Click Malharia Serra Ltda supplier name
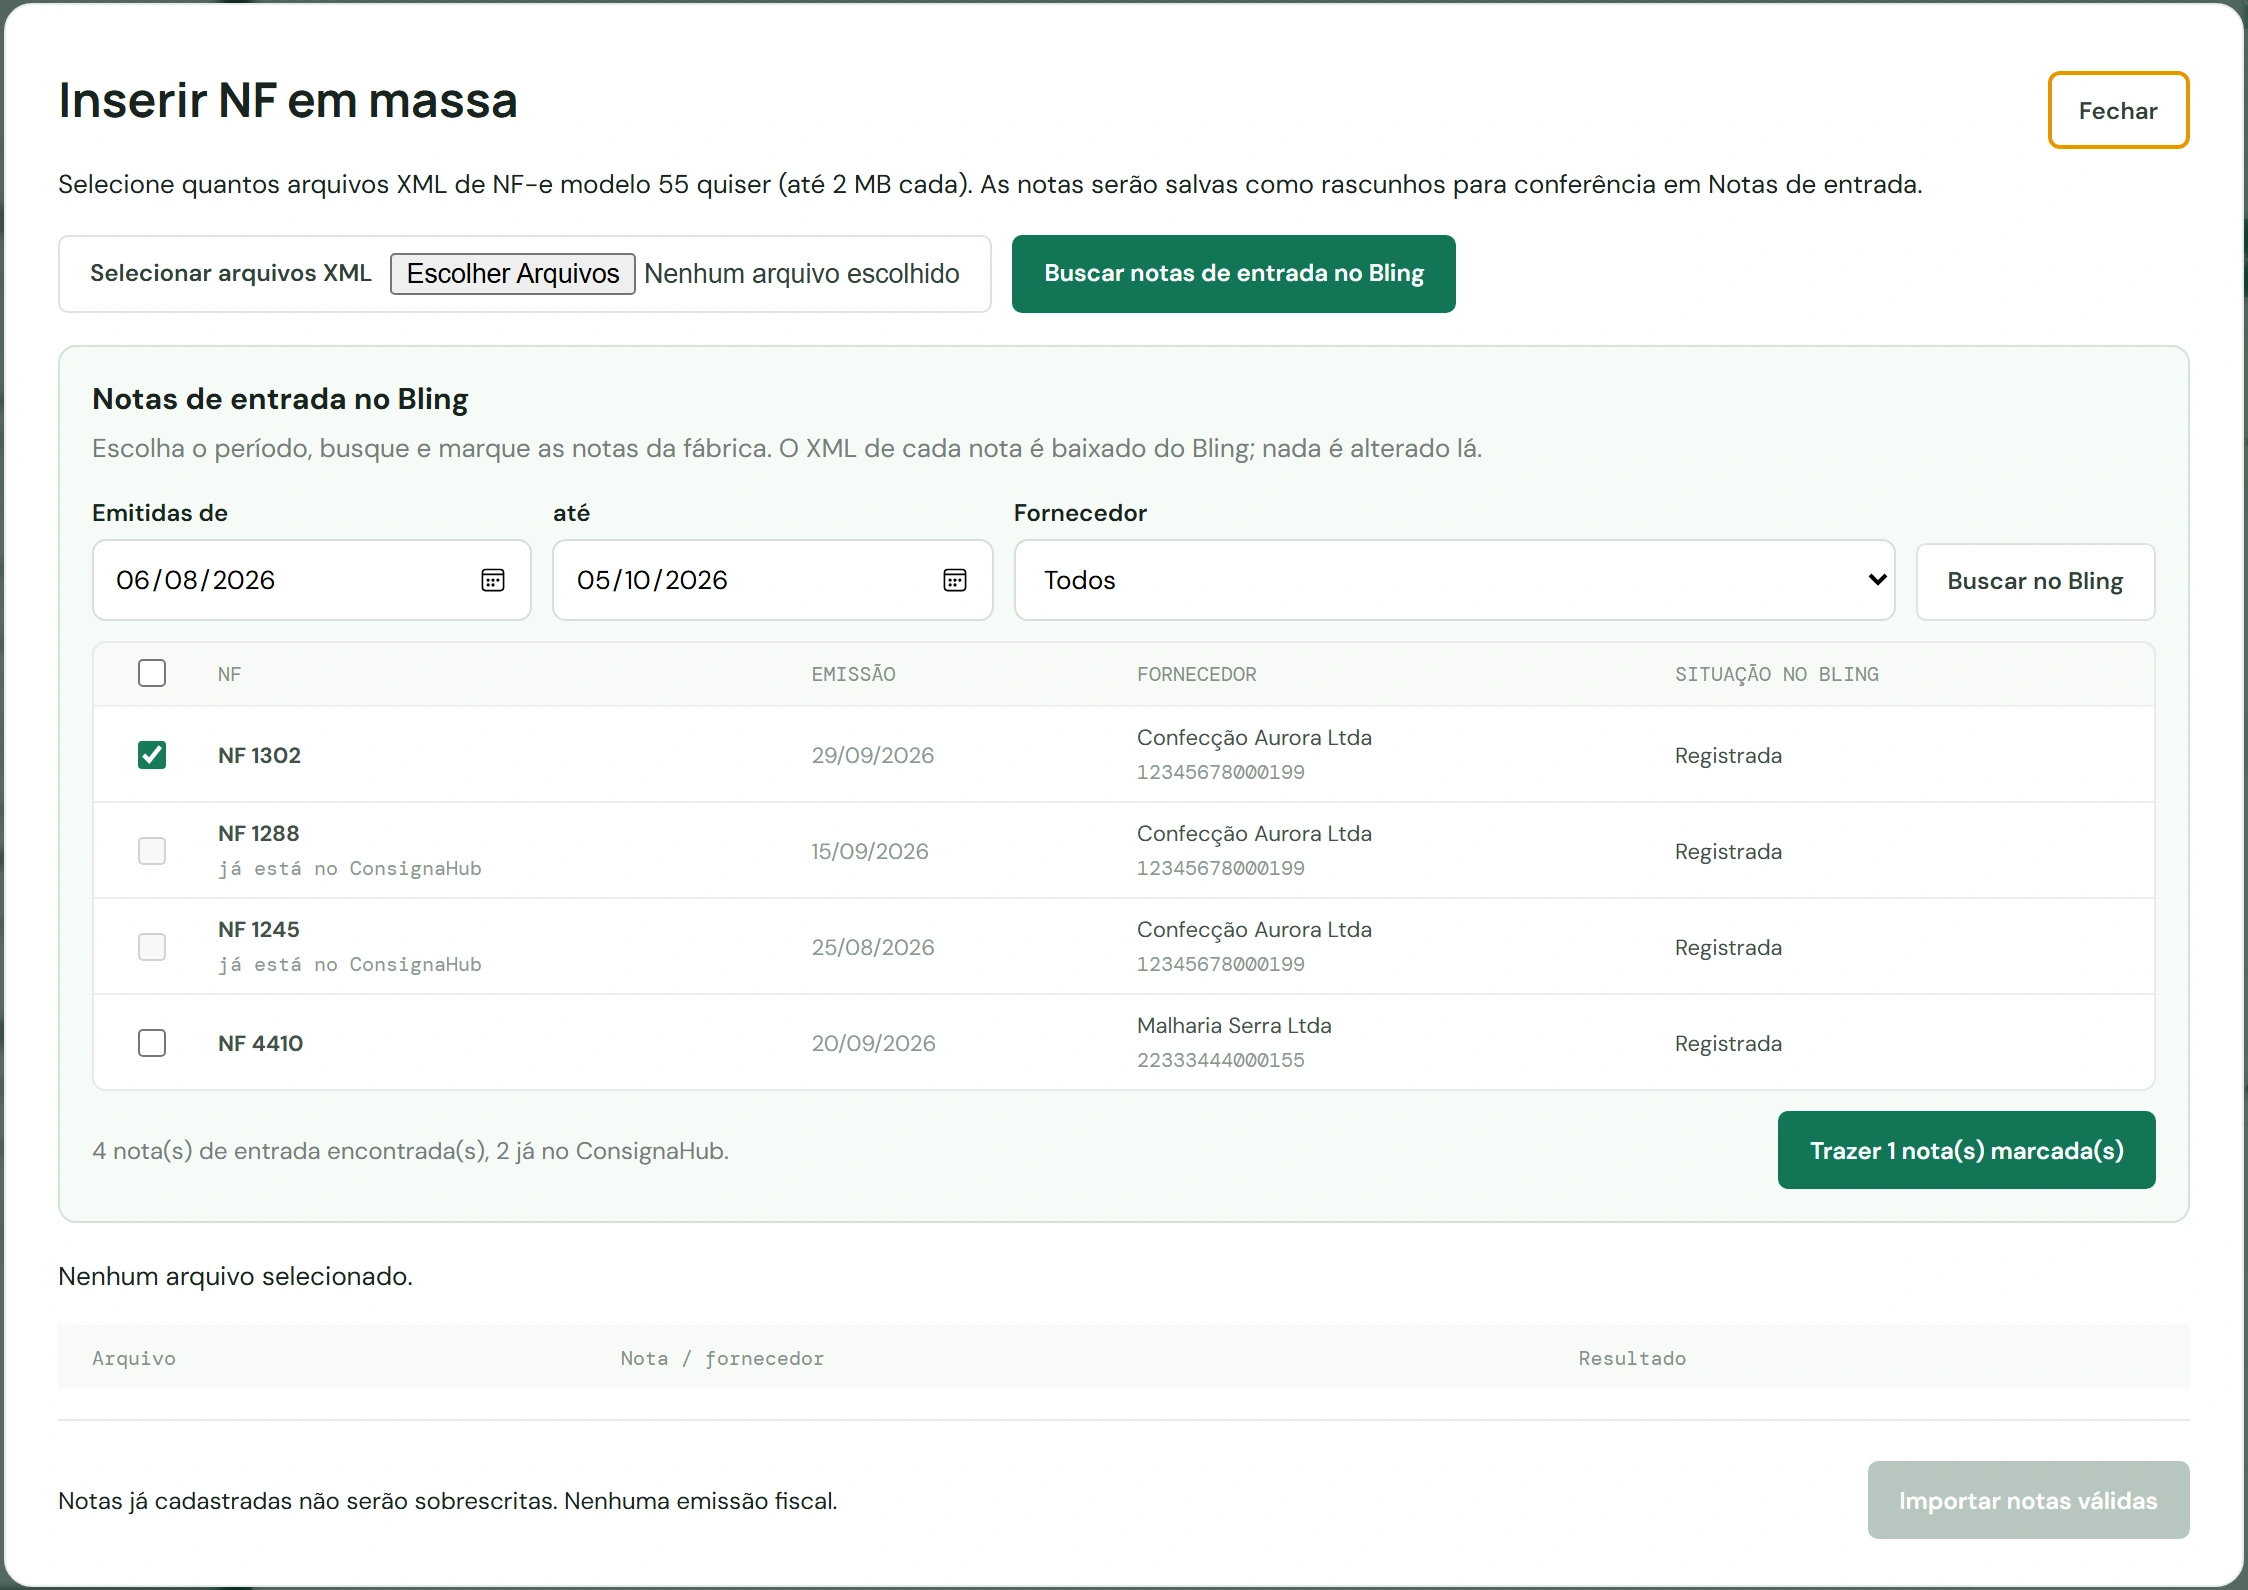The image size is (2248, 1590). (x=1234, y=1025)
